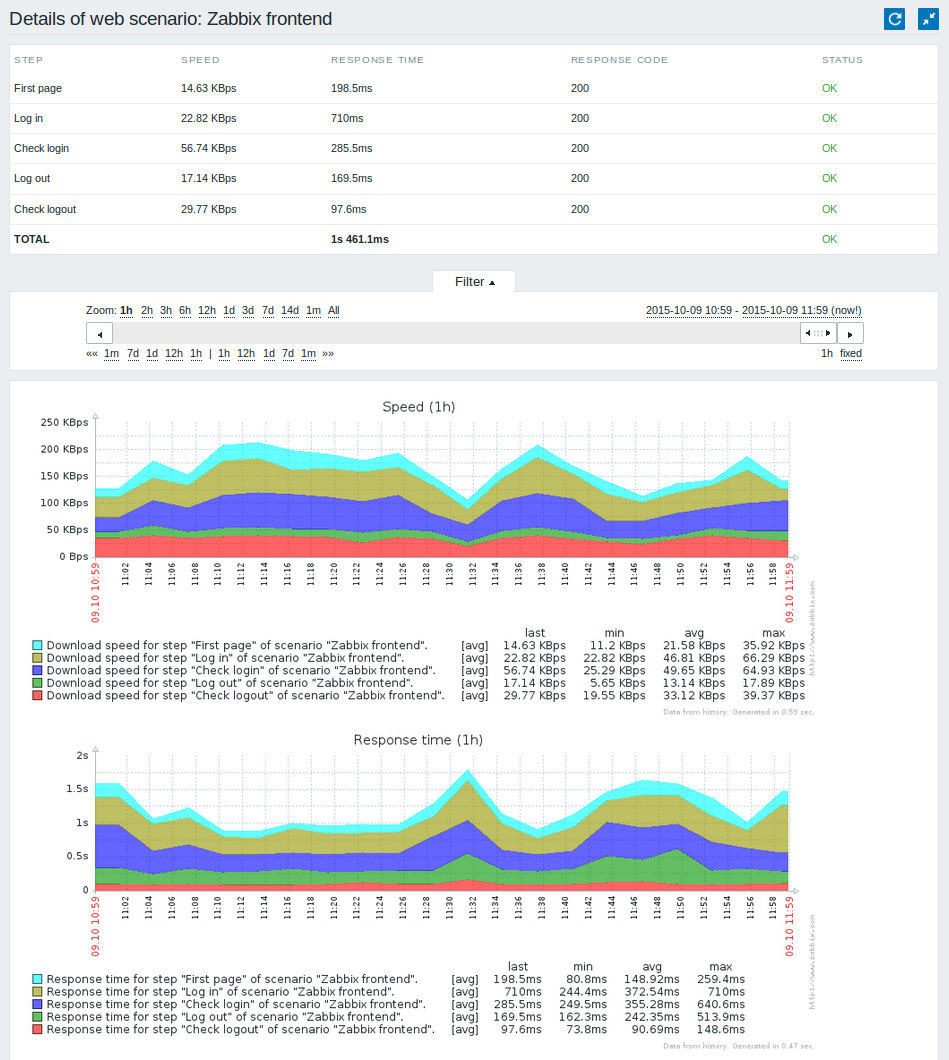Open the end date 2015-10-09 11:59 picker
This screenshot has height=1060, width=949.
pyautogui.click(x=802, y=310)
